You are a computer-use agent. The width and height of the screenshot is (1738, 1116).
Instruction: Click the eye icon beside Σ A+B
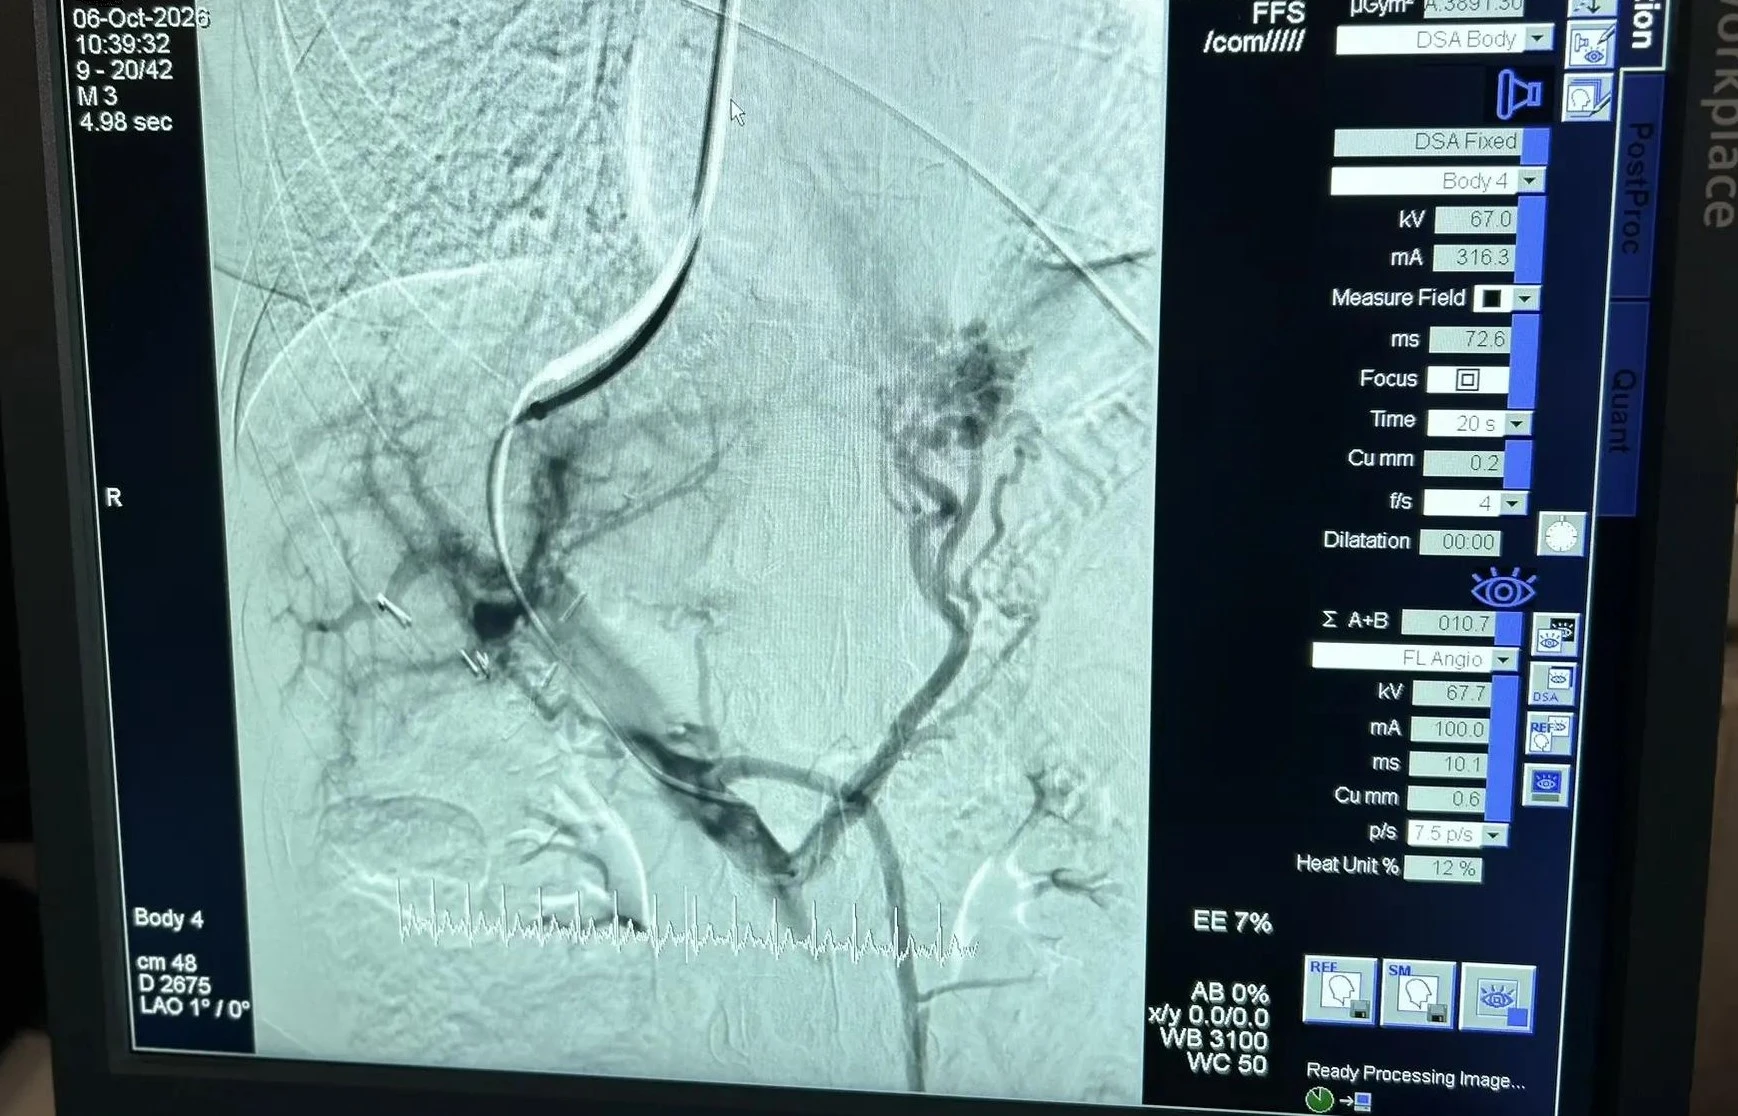(1555, 635)
